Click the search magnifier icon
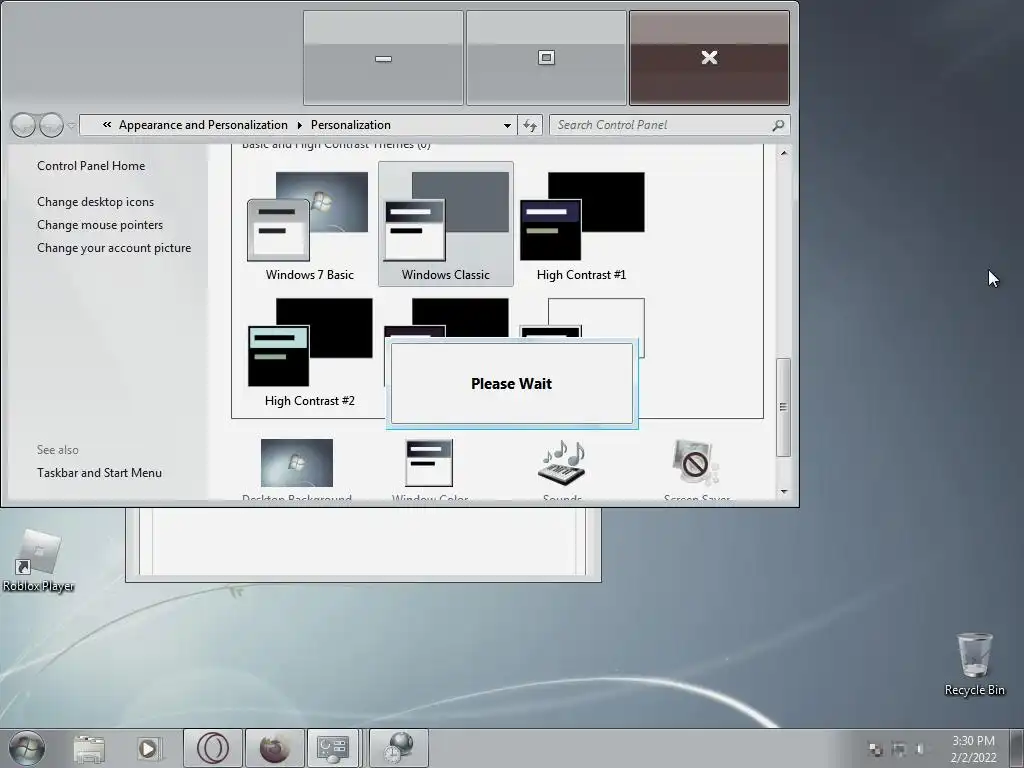Image resolution: width=1024 pixels, height=768 pixels. 778,125
